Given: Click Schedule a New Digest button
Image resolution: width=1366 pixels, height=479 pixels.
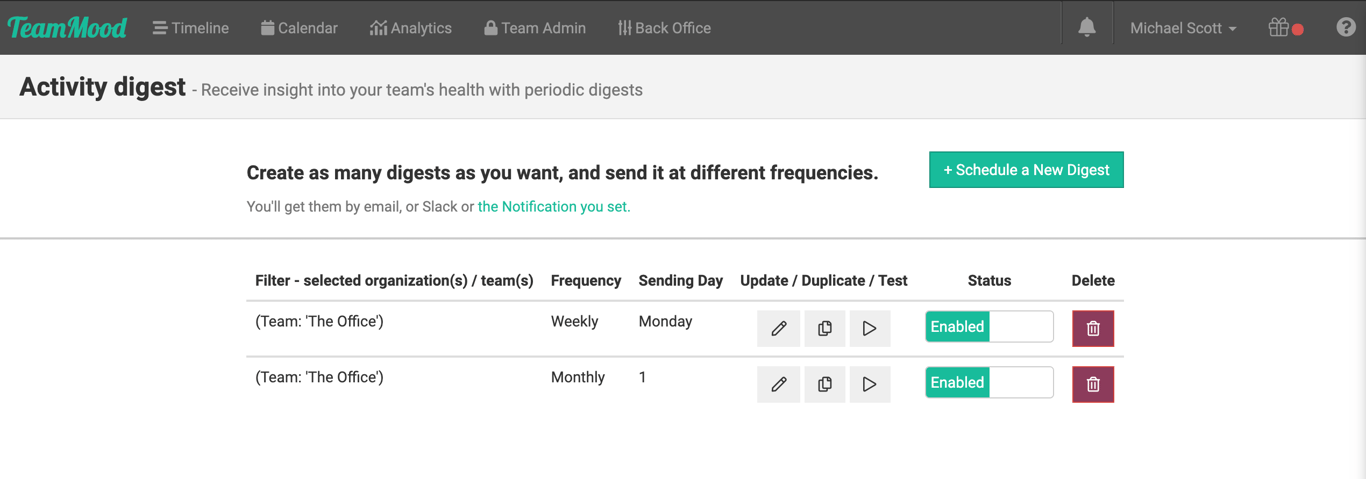Looking at the screenshot, I should pos(1025,170).
